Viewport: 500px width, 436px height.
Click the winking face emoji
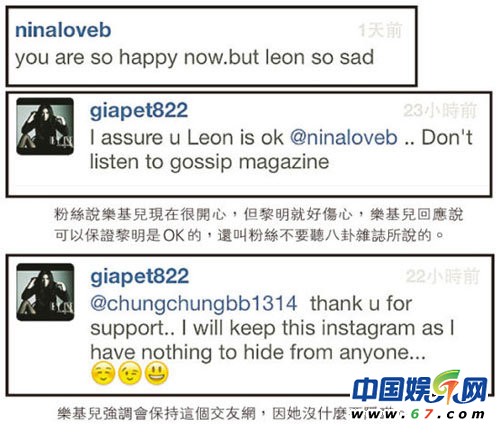pos(130,373)
